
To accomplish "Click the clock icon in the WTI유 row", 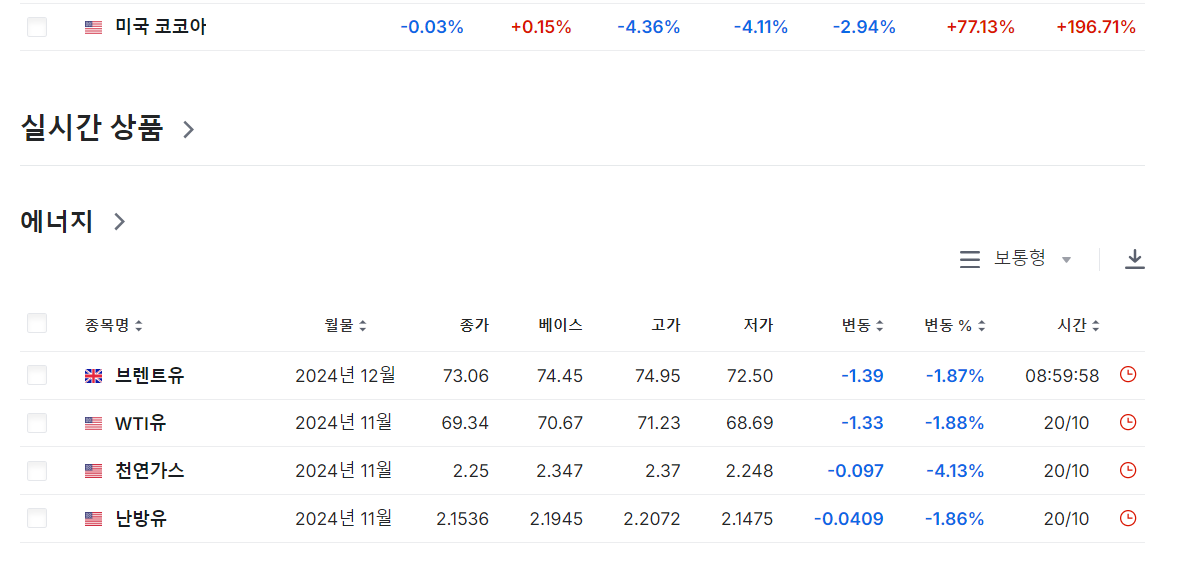I will point(1127,423).
